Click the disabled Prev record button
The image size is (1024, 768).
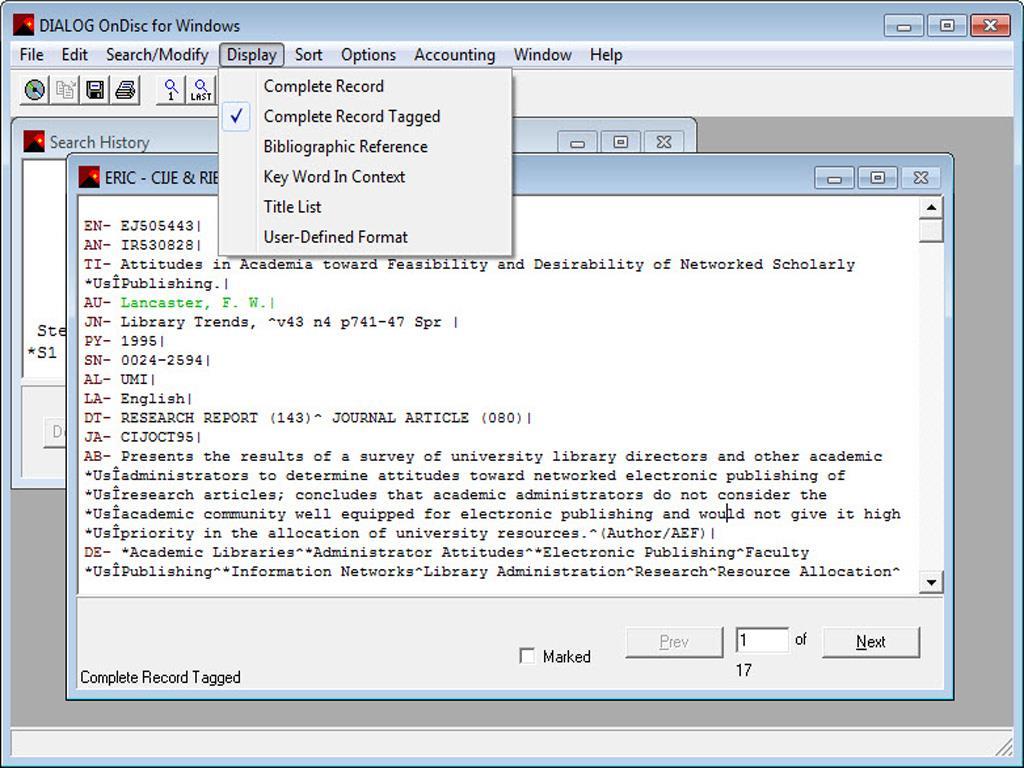pos(674,642)
